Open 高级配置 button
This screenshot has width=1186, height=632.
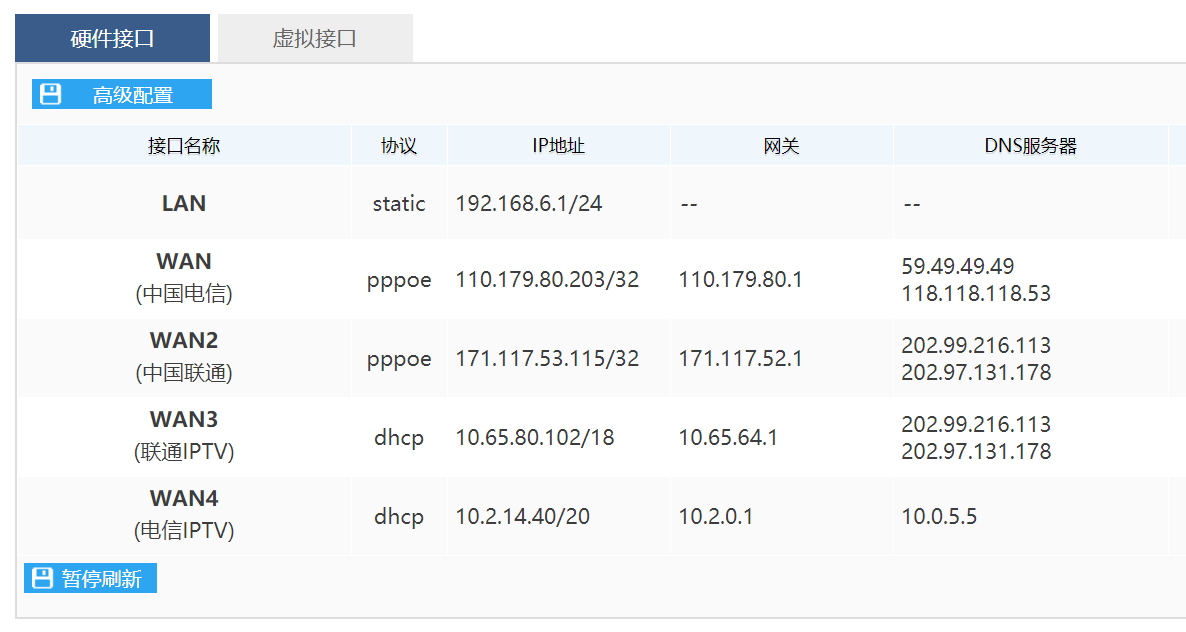tap(122, 94)
